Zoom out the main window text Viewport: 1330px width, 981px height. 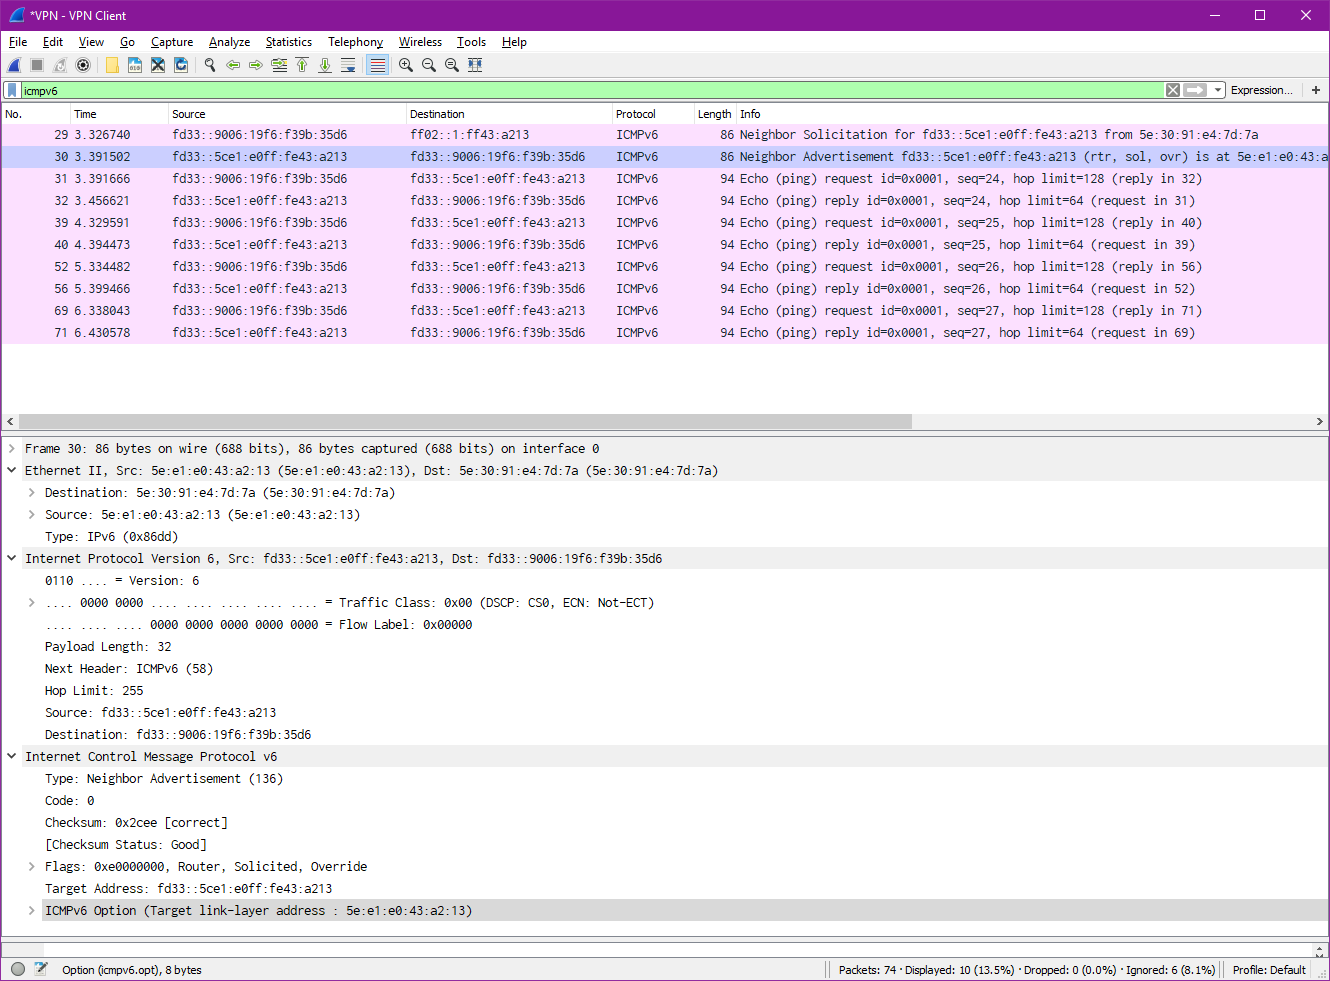tap(429, 65)
